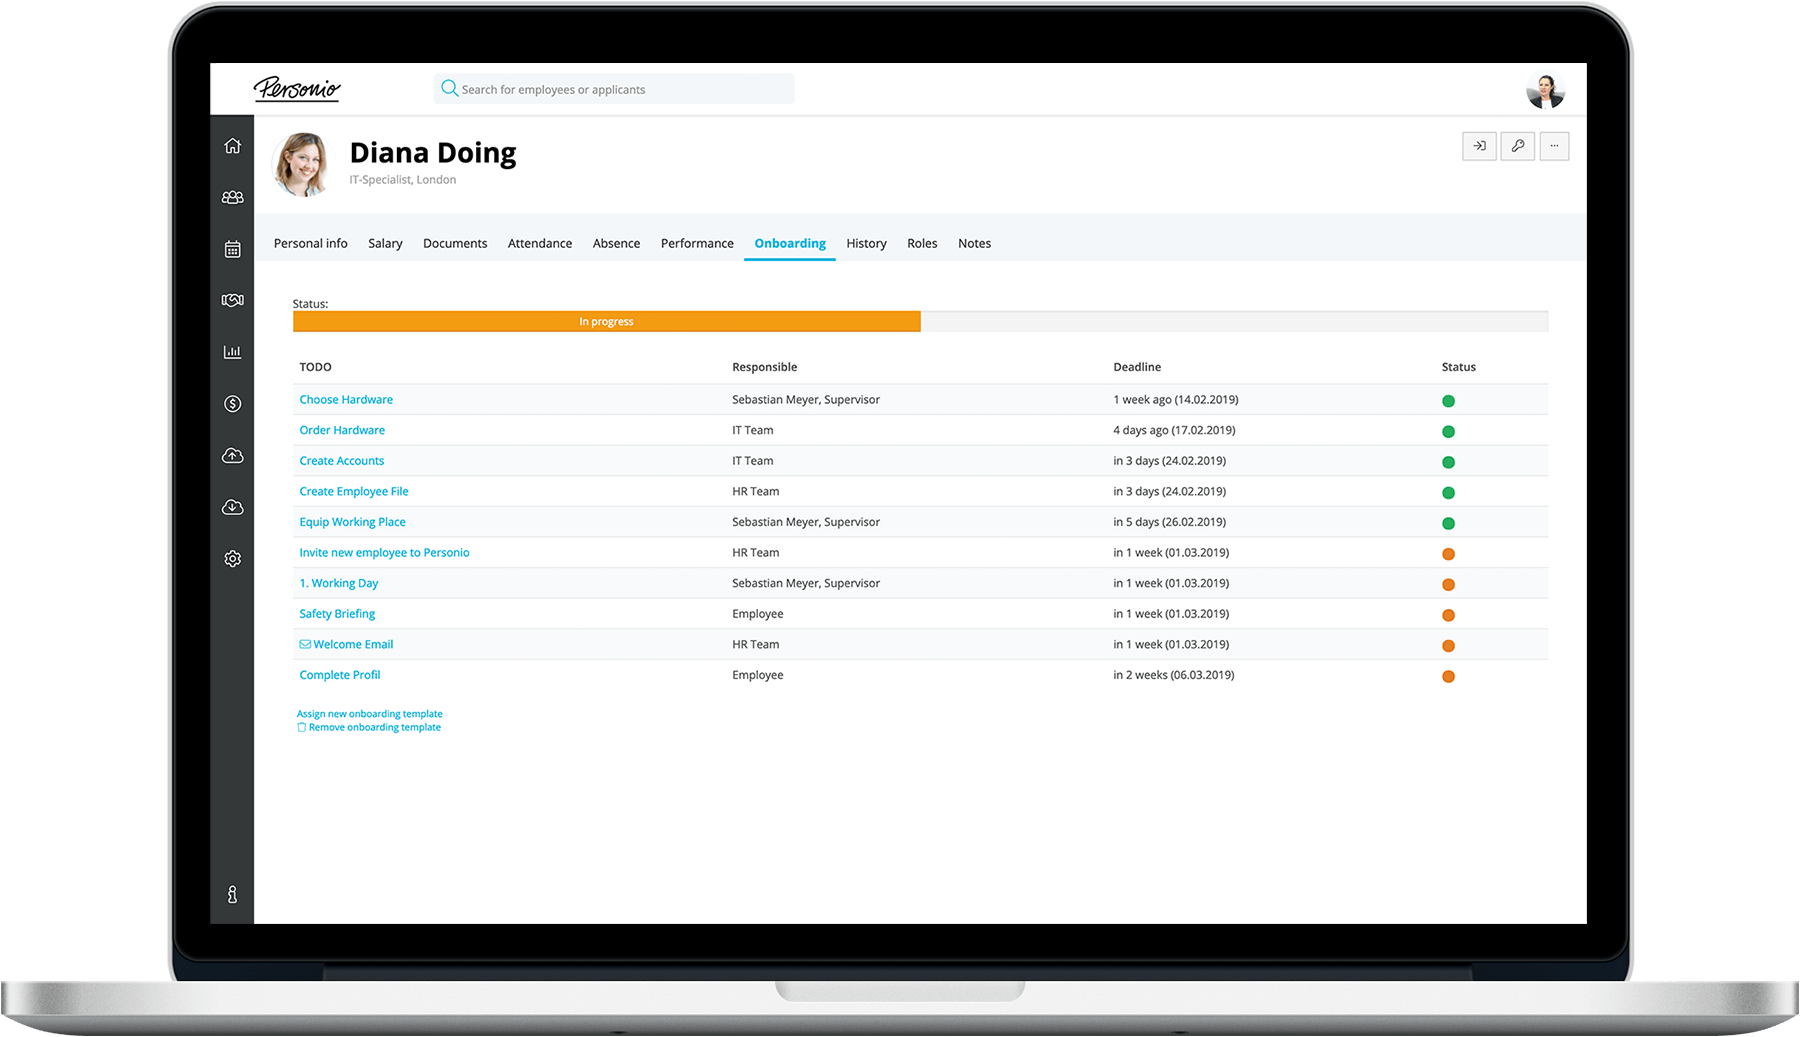Open the three-dots more options menu

tap(1554, 146)
